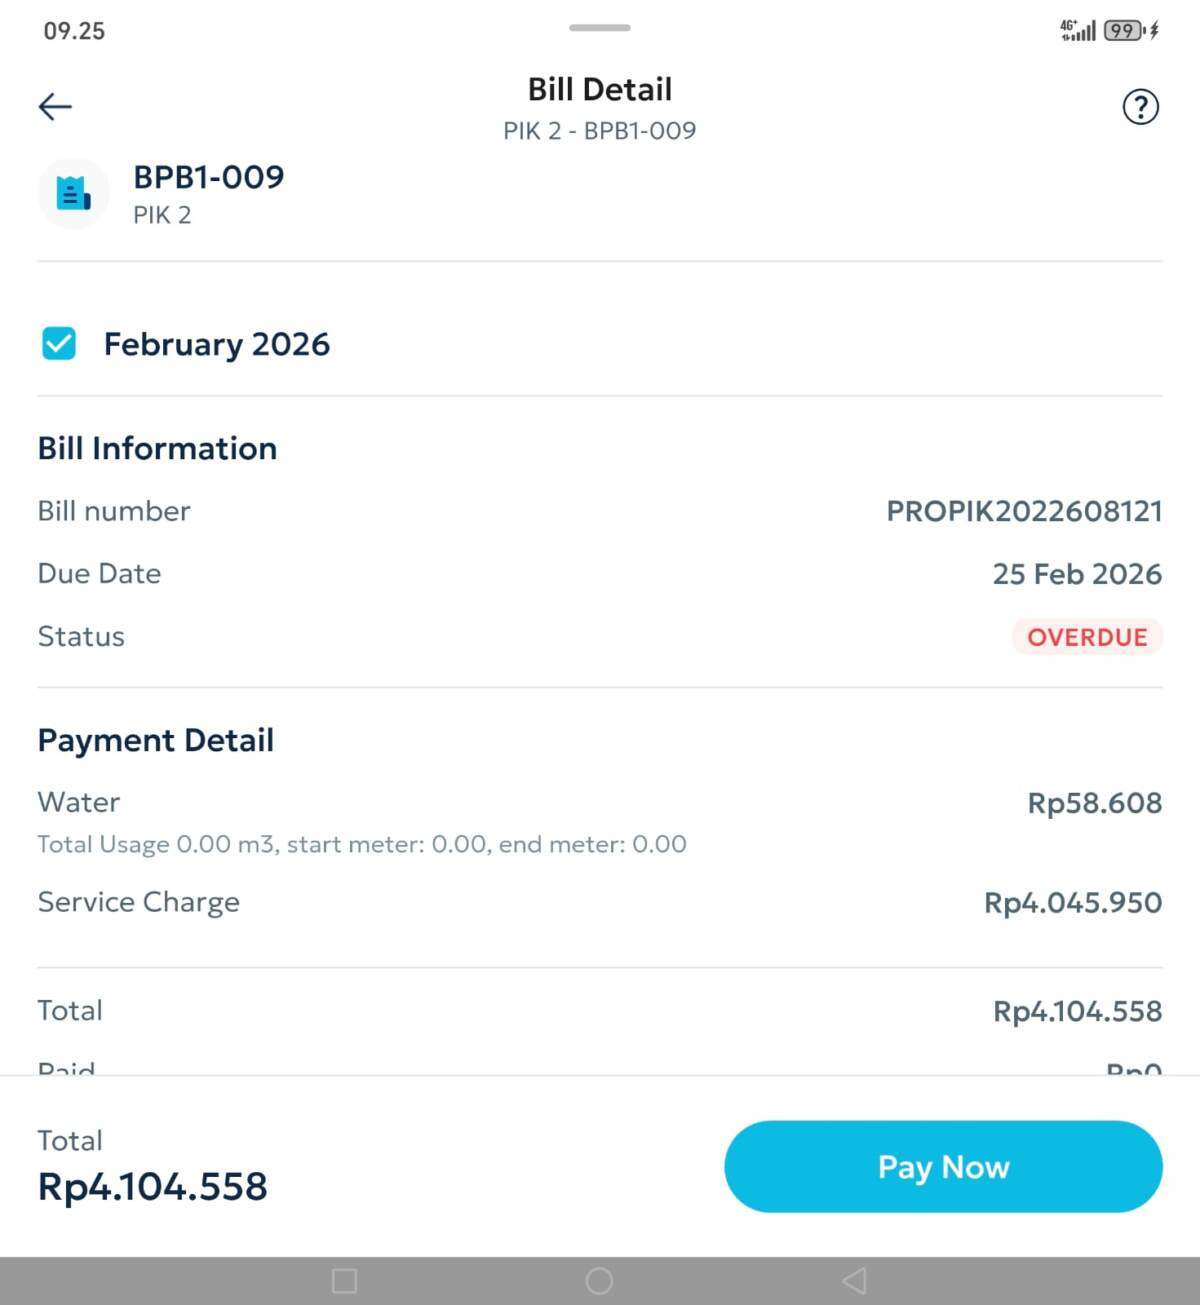Image resolution: width=1200 pixels, height=1305 pixels.
Task: Tap the blue bill receipt icon
Action: (x=73, y=193)
